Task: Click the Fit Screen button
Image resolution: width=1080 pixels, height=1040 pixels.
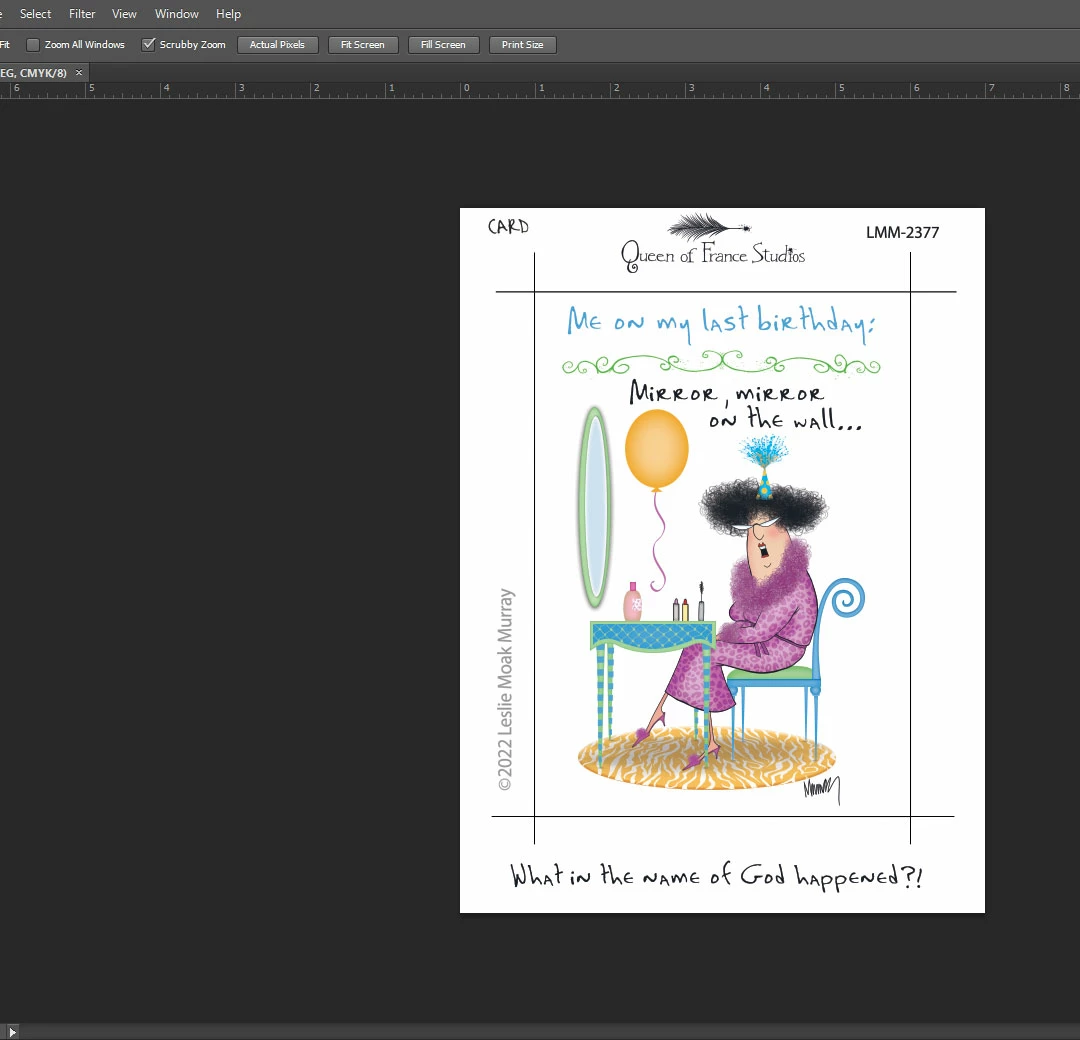Action: click(363, 45)
